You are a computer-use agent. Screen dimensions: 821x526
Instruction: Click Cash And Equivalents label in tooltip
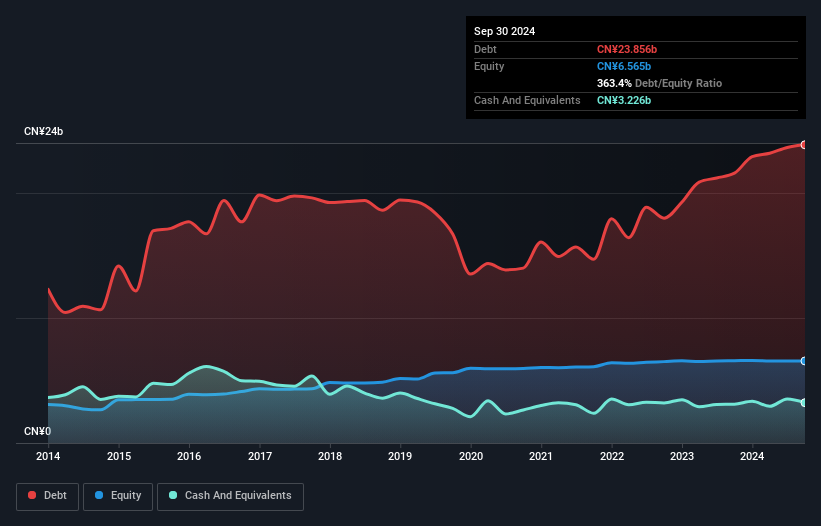(527, 100)
